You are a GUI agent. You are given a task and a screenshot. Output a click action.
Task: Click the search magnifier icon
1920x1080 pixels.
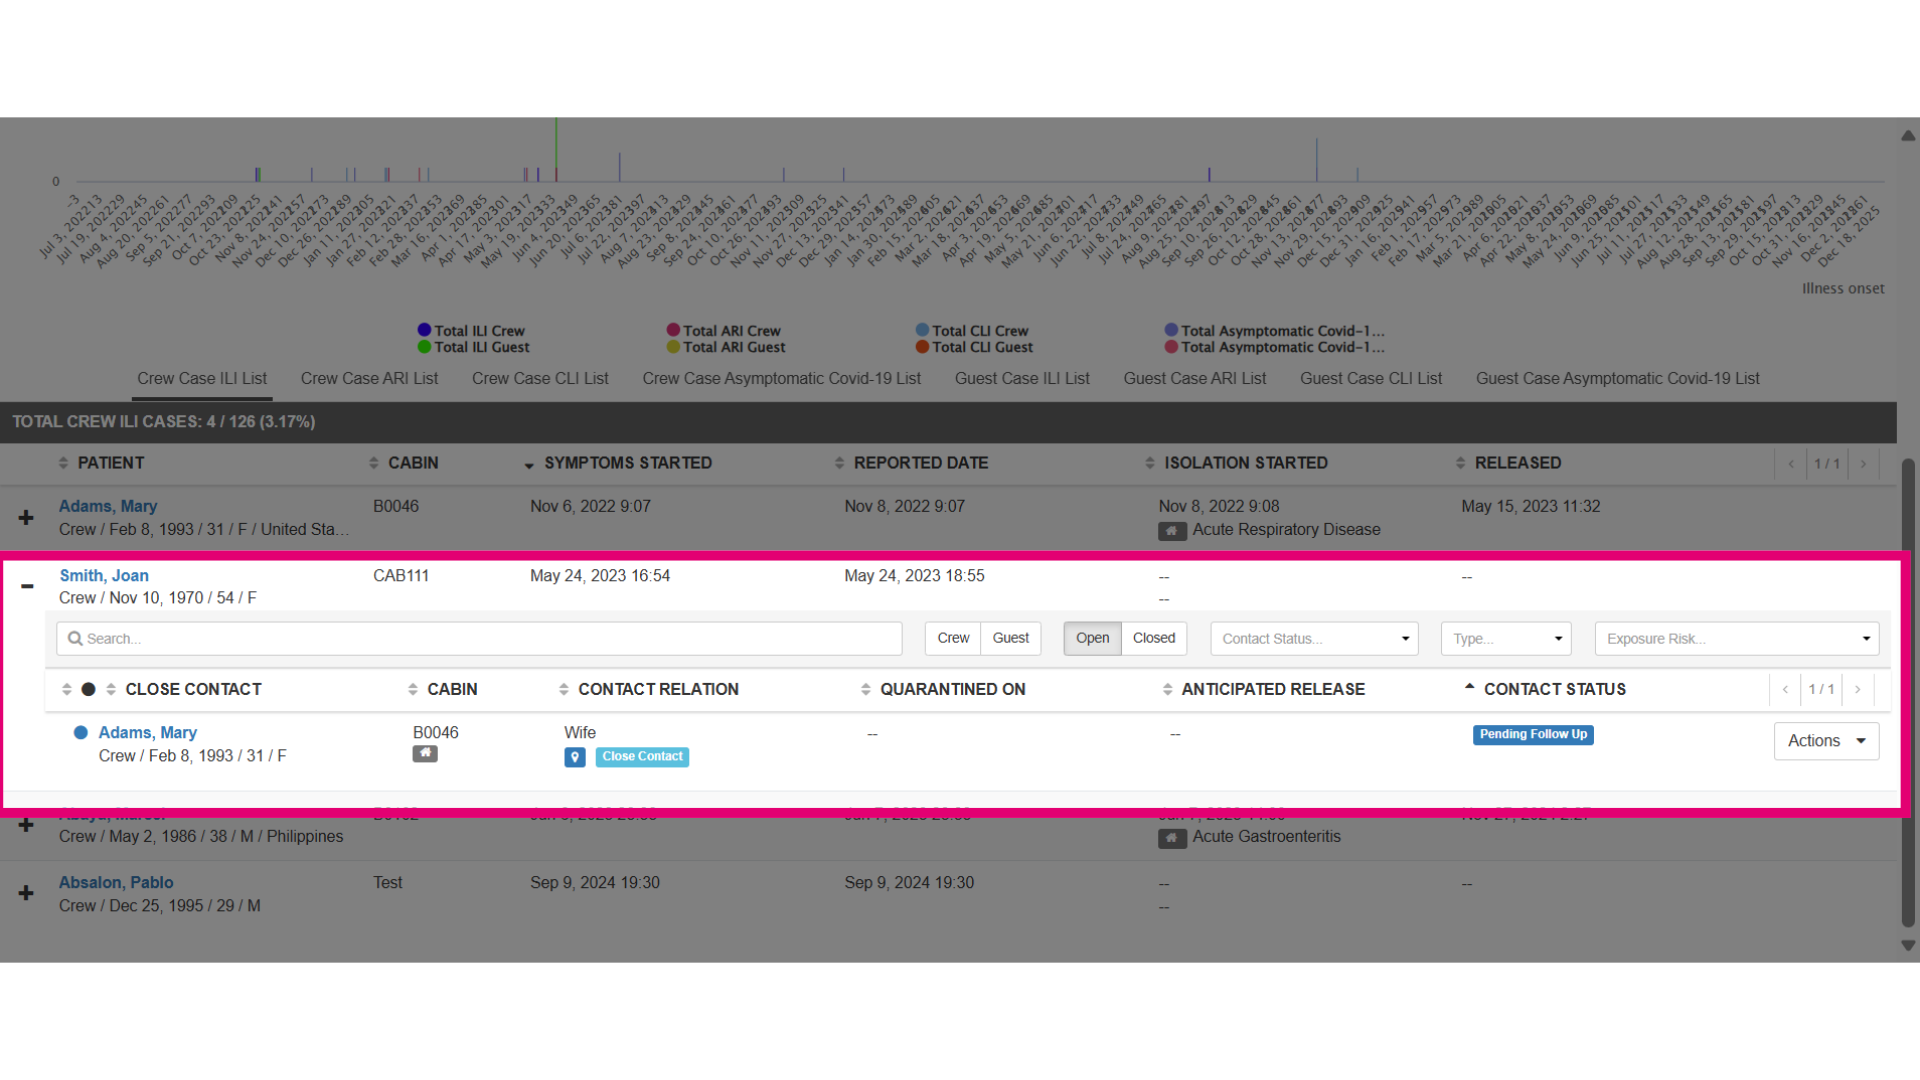click(x=75, y=638)
